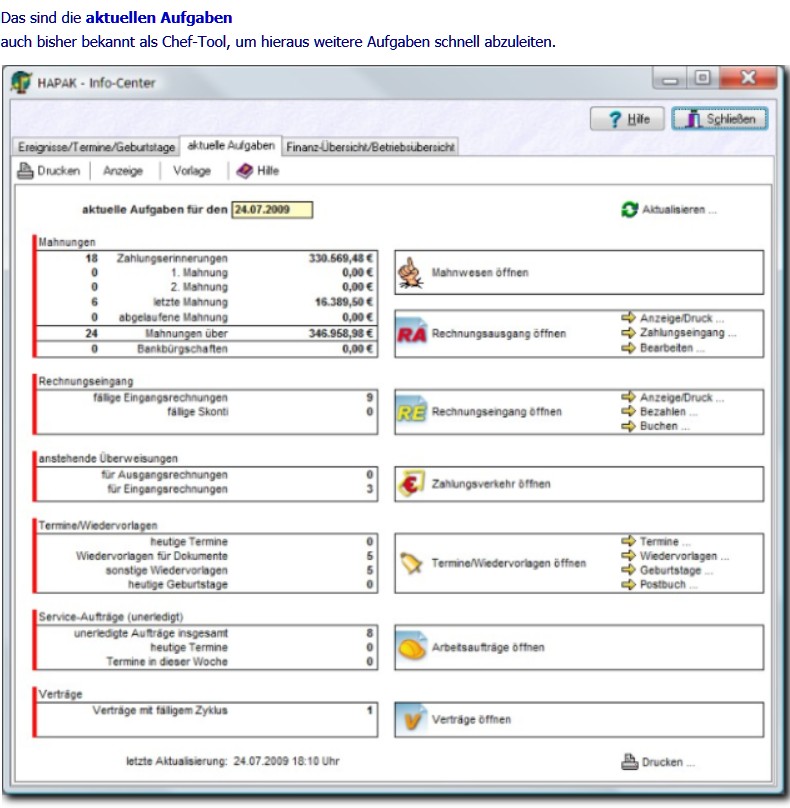Click Drucken in the toolbar
Image resolution: width=790 pixels, height=808 pixels.
point(49,171)
